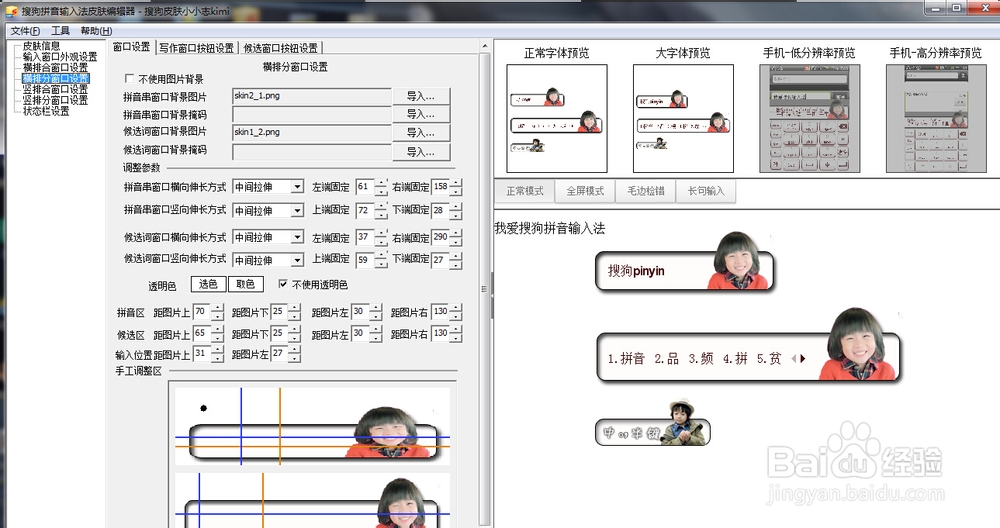
Task: Select the 毛边检错 preview tab
Action: [x=645, y=191]
